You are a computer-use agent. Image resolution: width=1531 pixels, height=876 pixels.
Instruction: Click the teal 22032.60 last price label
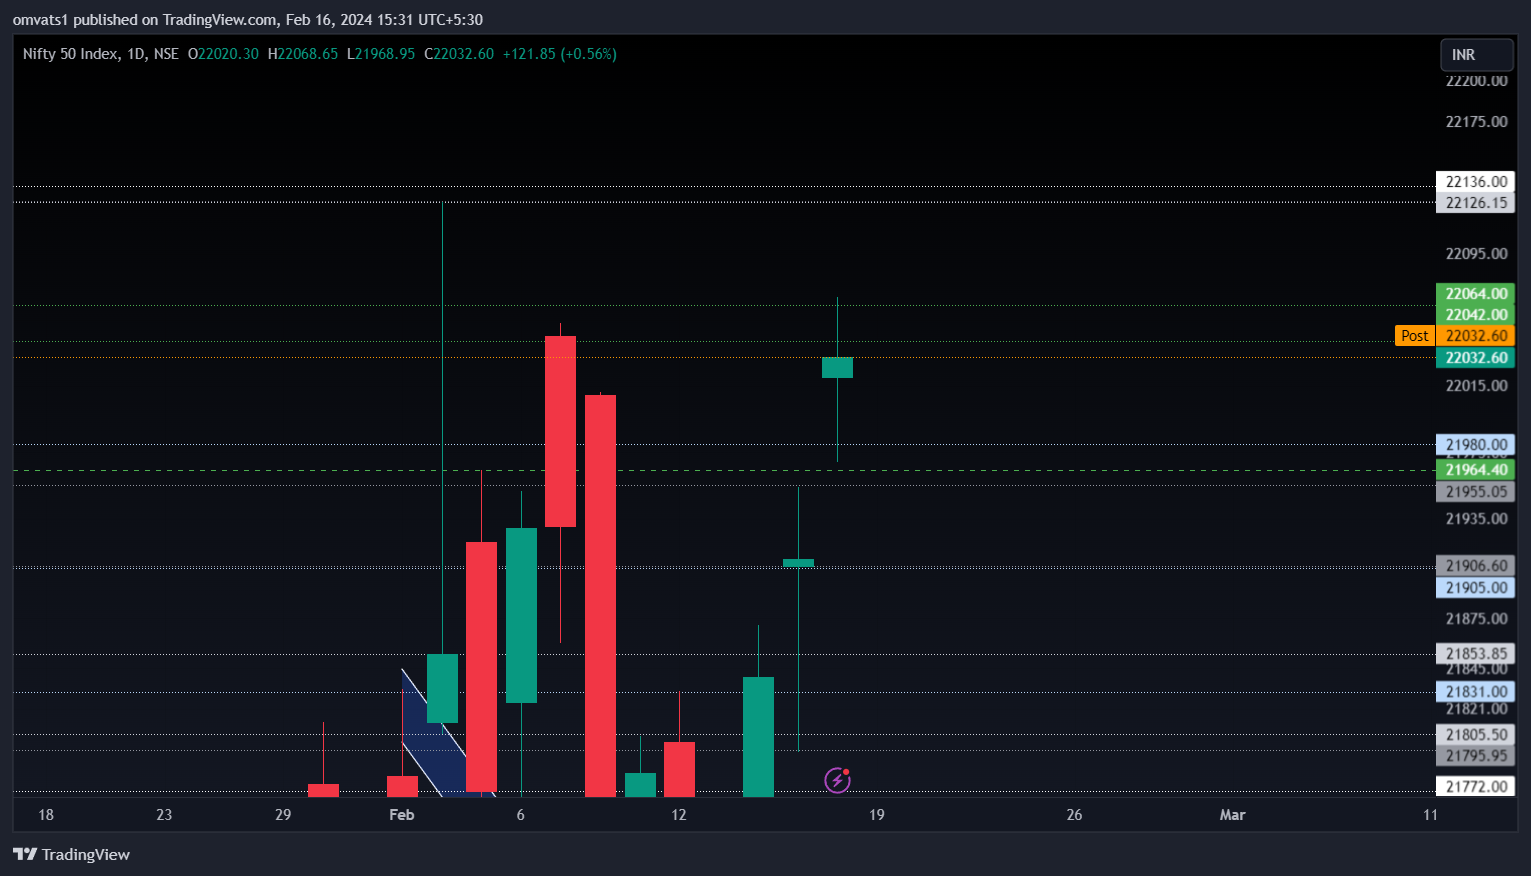tap(1475, 358)
